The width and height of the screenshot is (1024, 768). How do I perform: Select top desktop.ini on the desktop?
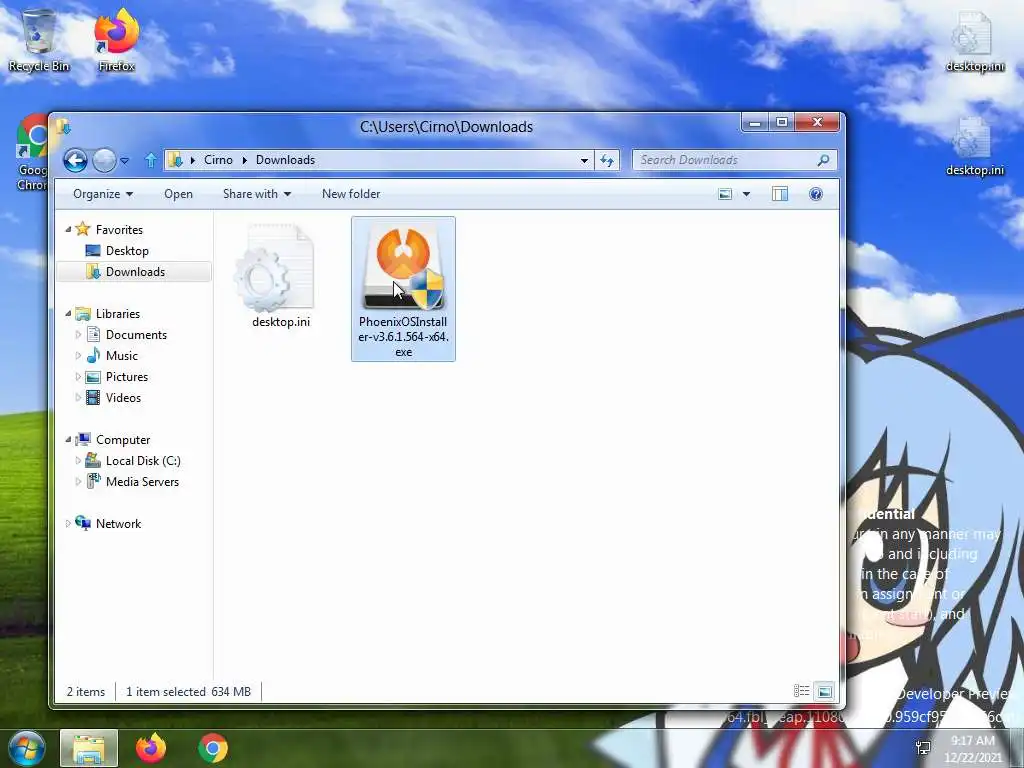coord(974,42)
